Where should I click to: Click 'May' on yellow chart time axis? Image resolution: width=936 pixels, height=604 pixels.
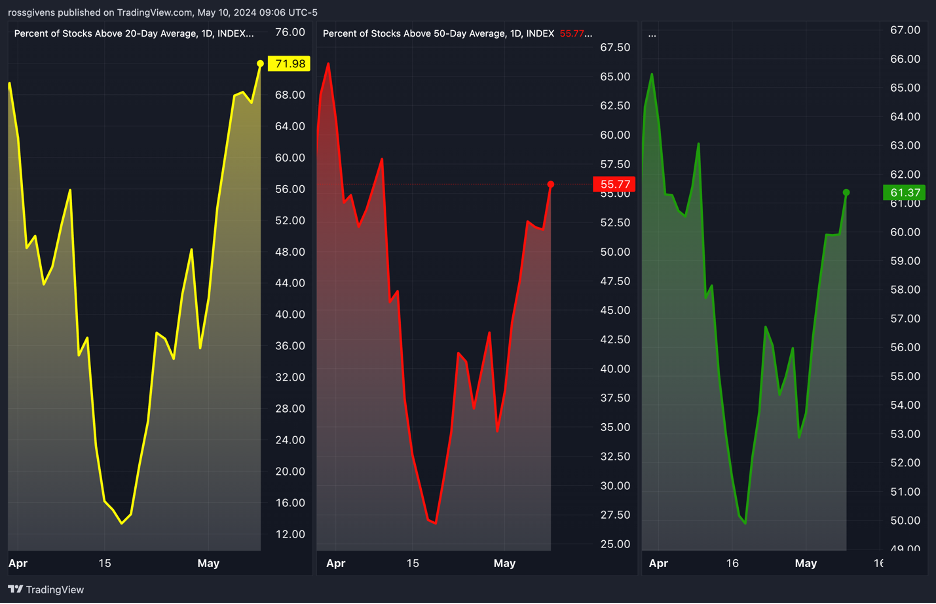click(x=208, y=563)
